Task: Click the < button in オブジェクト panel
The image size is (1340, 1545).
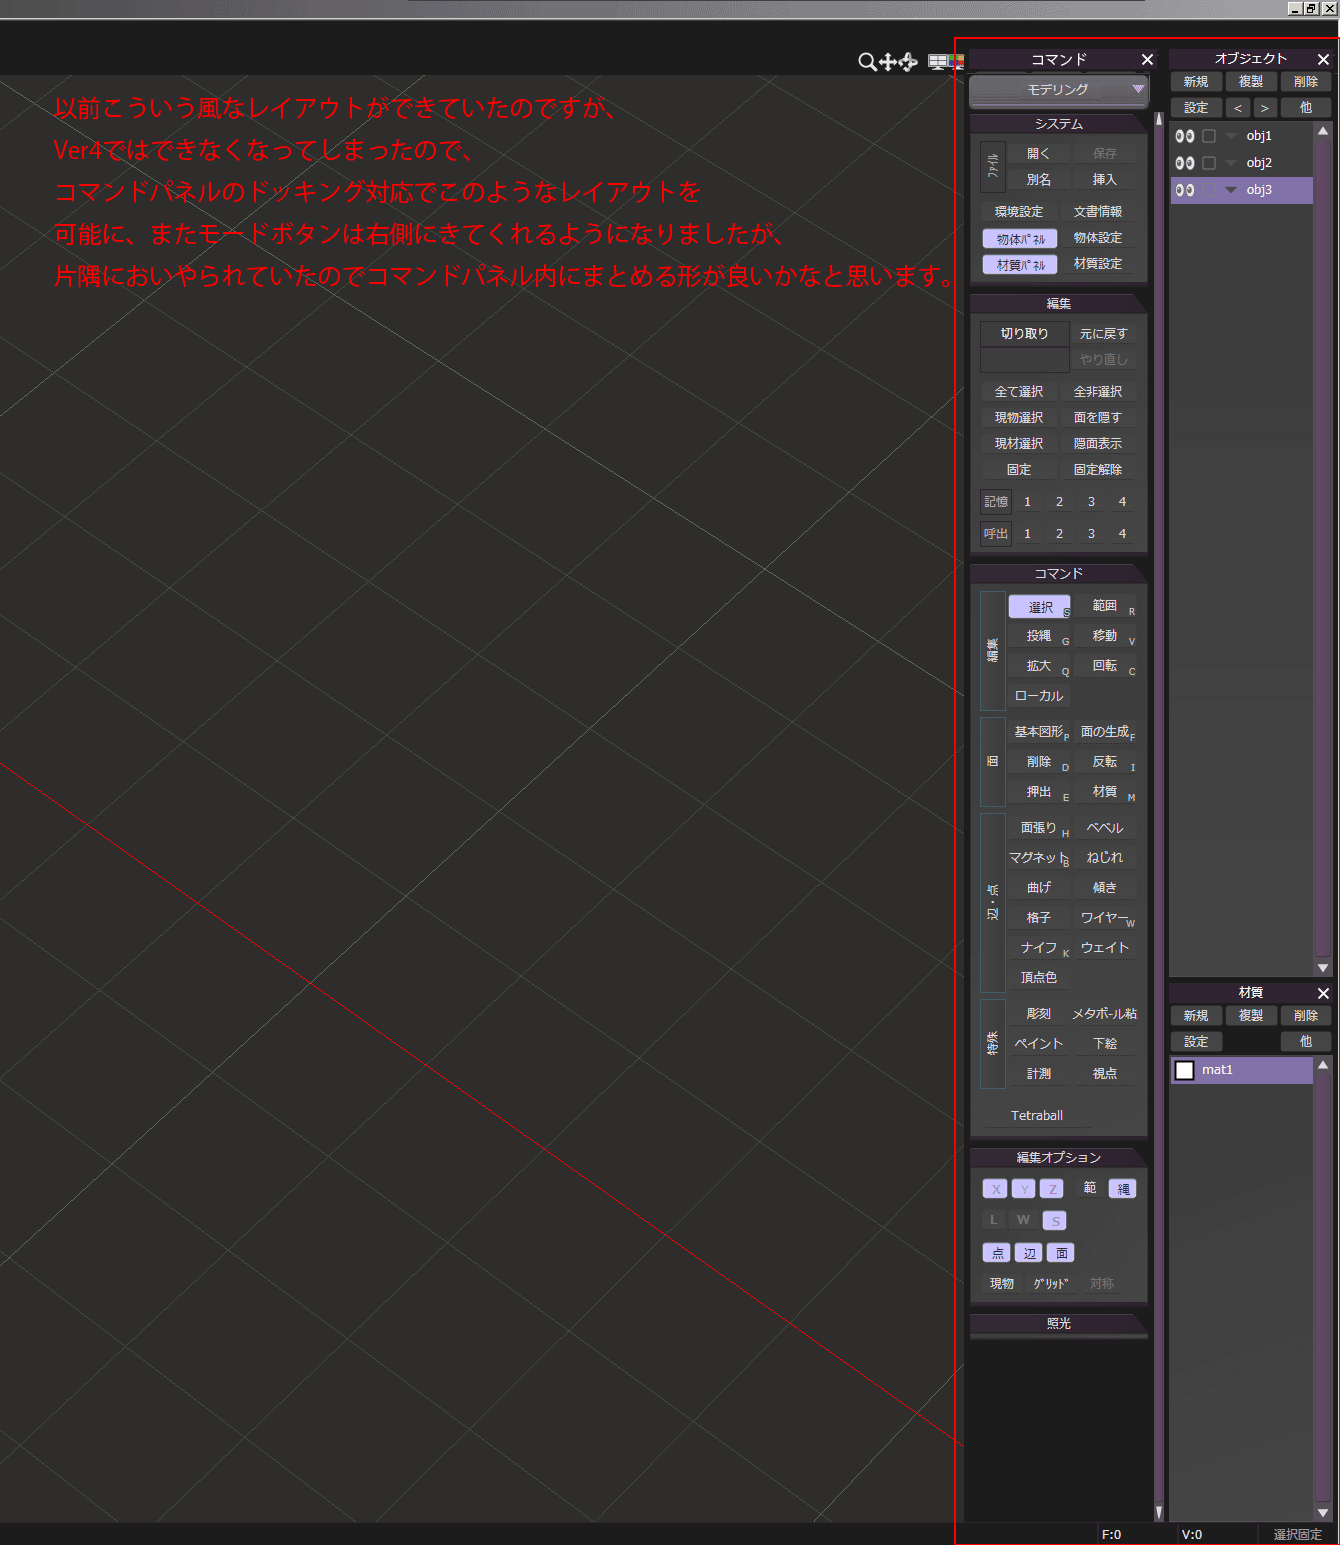Action: click(1238, 108)
